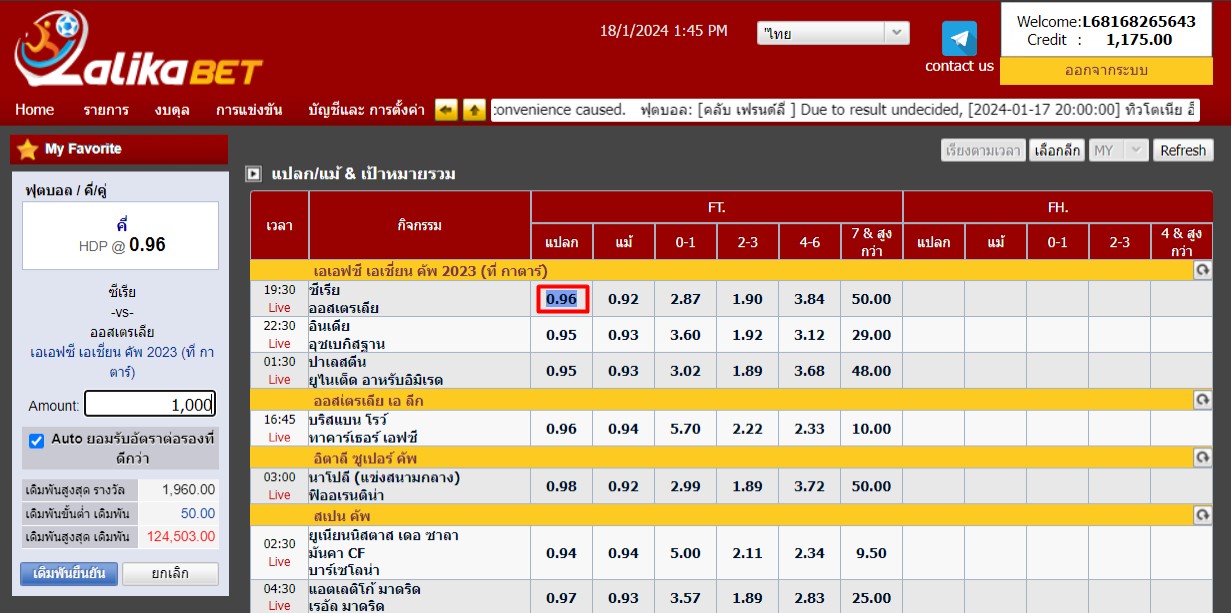Image resolution: width=1231 pixels, height=613 pixels.
Task: Open the MY odds type dropdown
Action: [1117, 150]
